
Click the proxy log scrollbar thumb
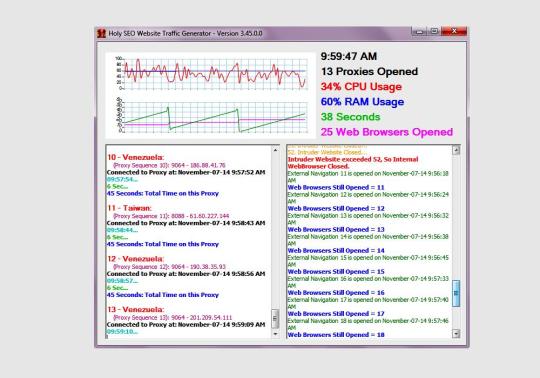tap(275, 318)
